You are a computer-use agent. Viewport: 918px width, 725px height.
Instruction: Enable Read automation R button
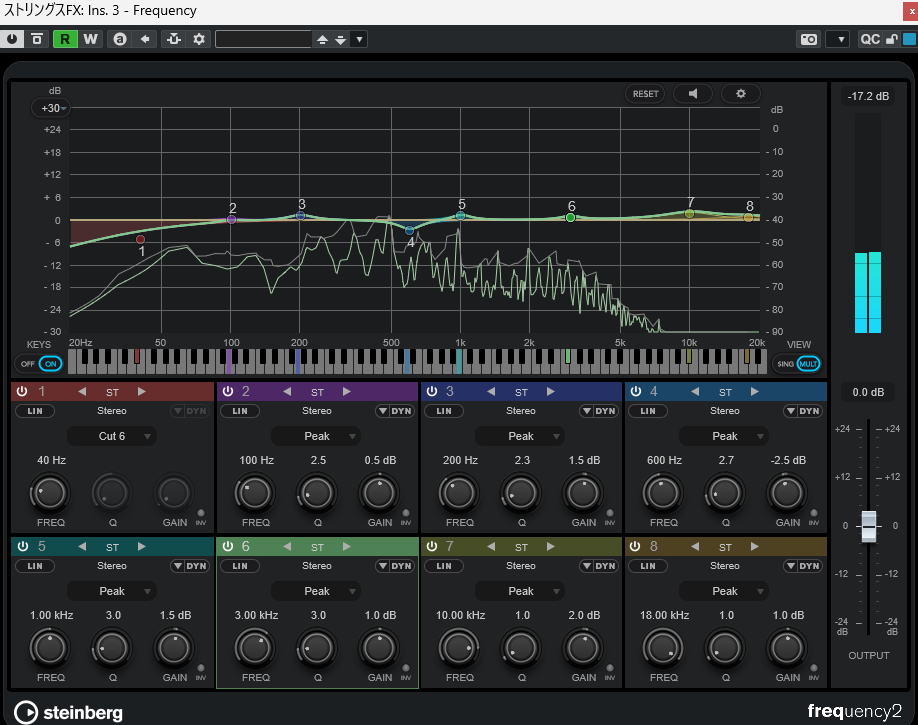coord(65,39)
